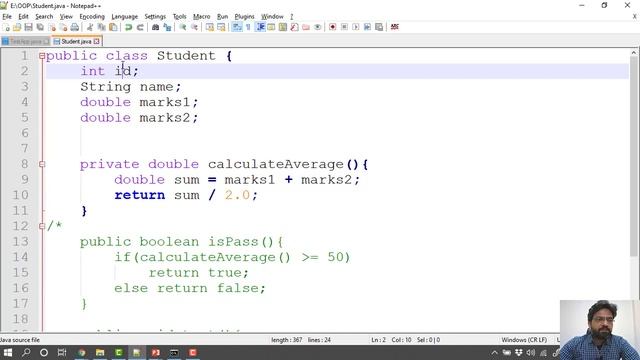Open the ? help menu
This screenshot has height=360, width=640.
(x=291, y=16)
